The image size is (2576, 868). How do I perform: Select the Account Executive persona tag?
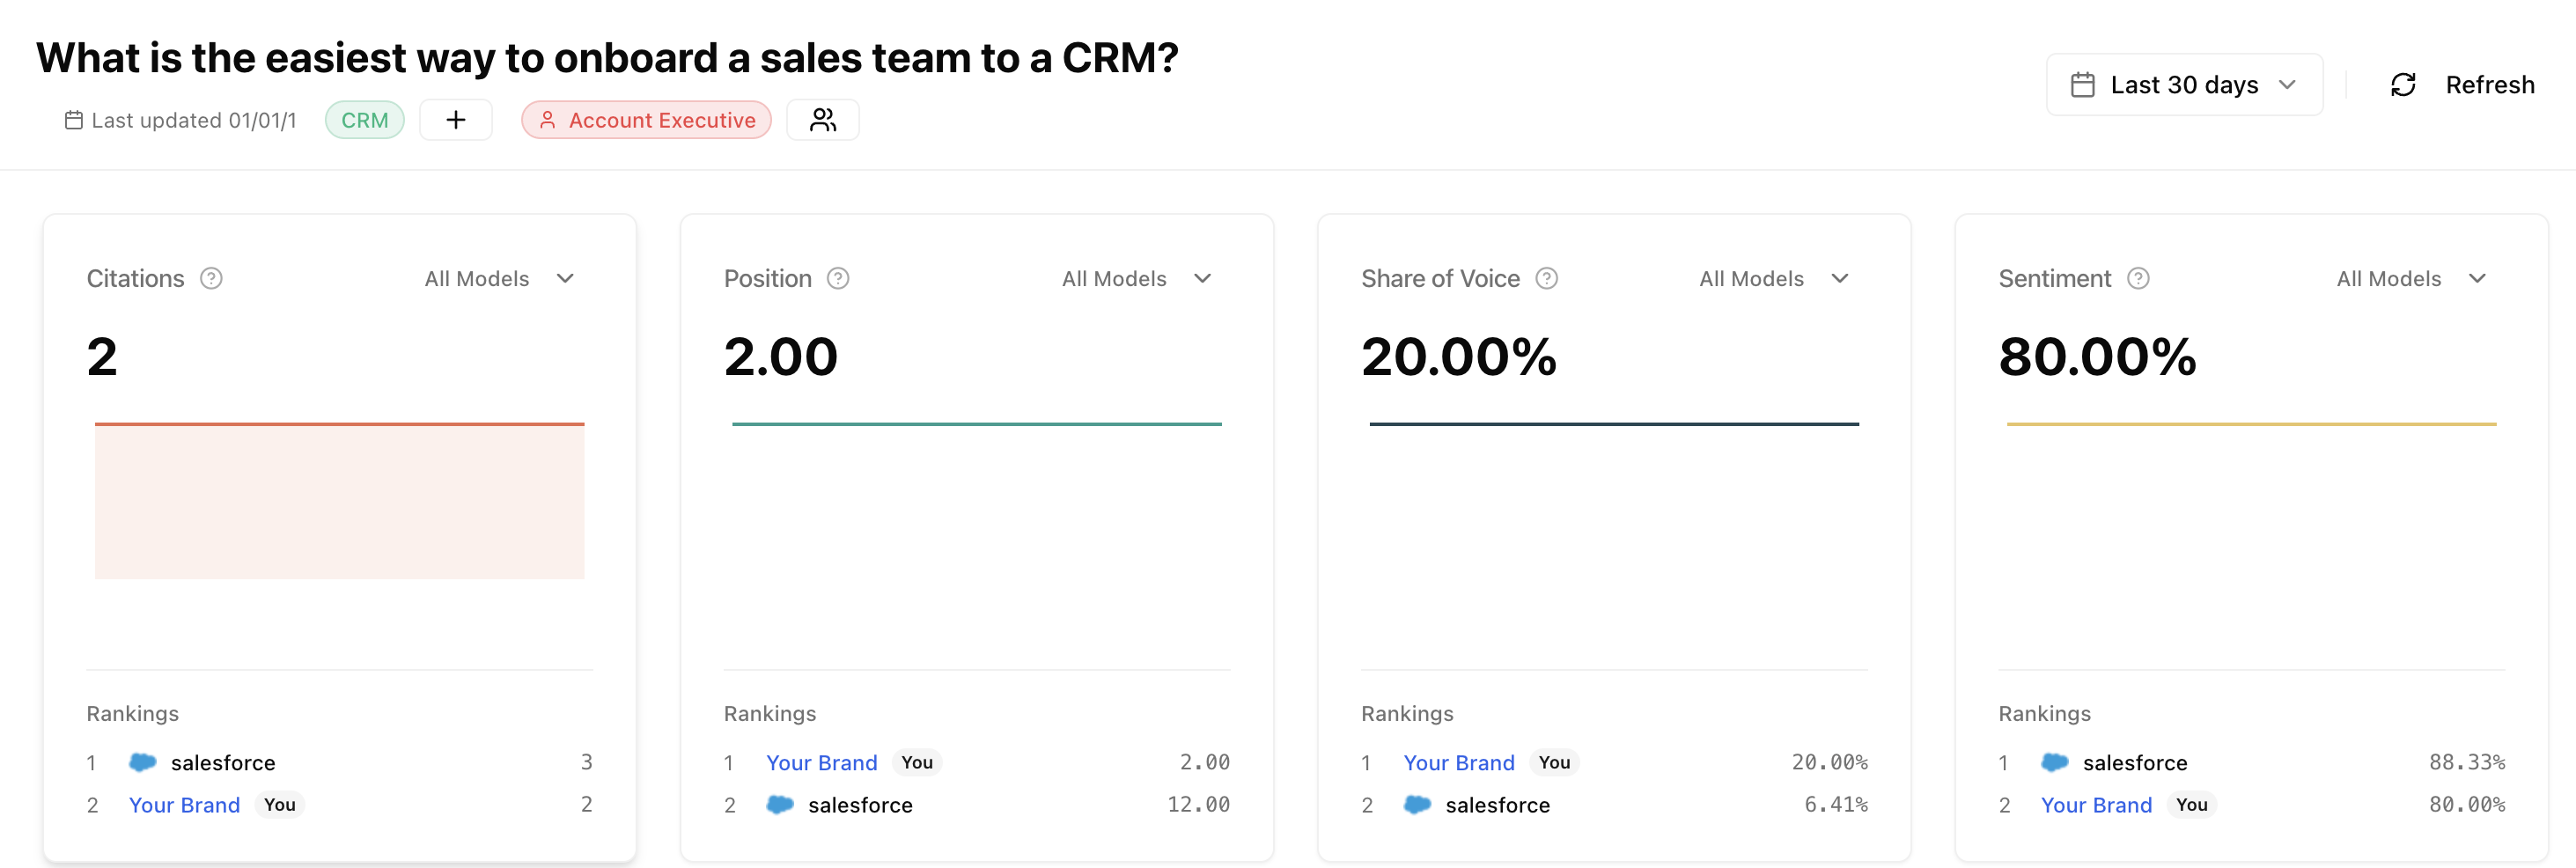pyautogui.click(x=646, y=119)
